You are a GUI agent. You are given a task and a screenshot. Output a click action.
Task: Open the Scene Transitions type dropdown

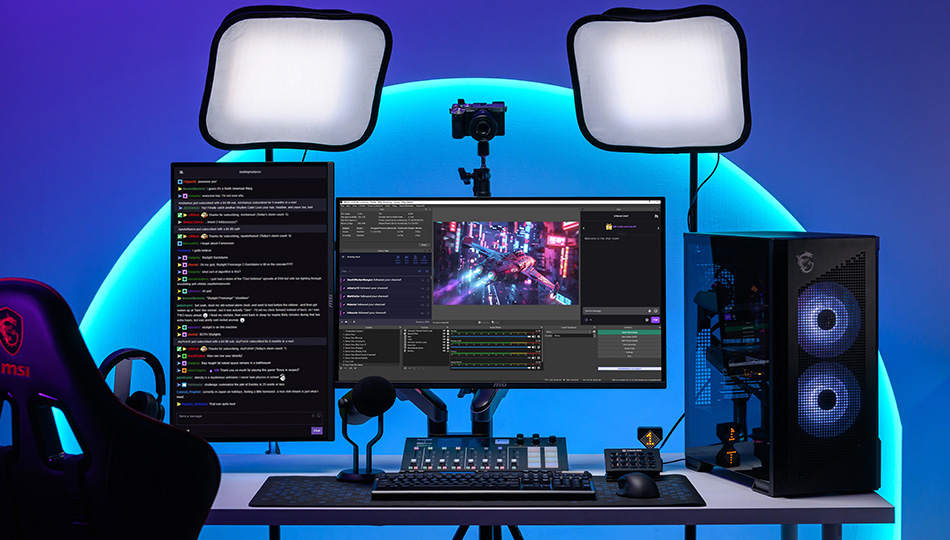(x=568, y=332)
